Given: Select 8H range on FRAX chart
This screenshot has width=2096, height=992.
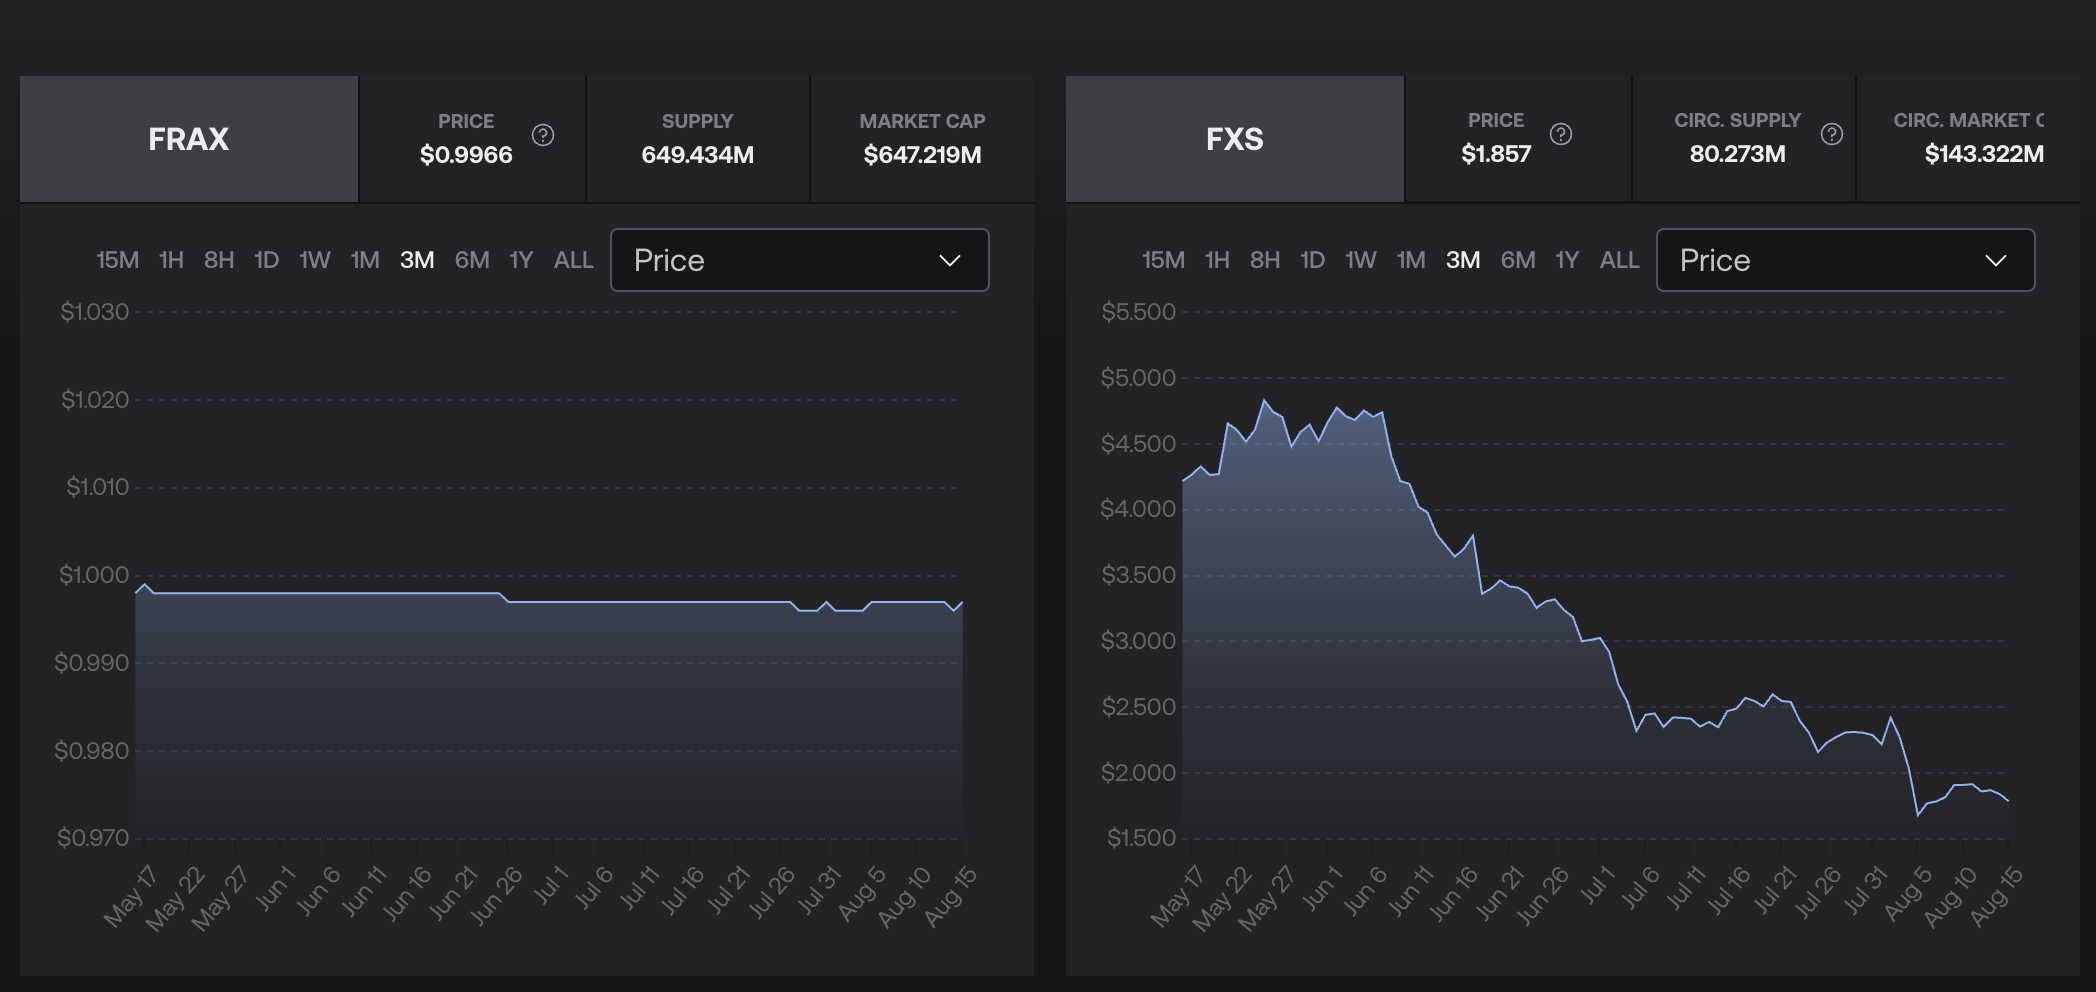Looking at the screenshot, I should [x=219, y=260].
